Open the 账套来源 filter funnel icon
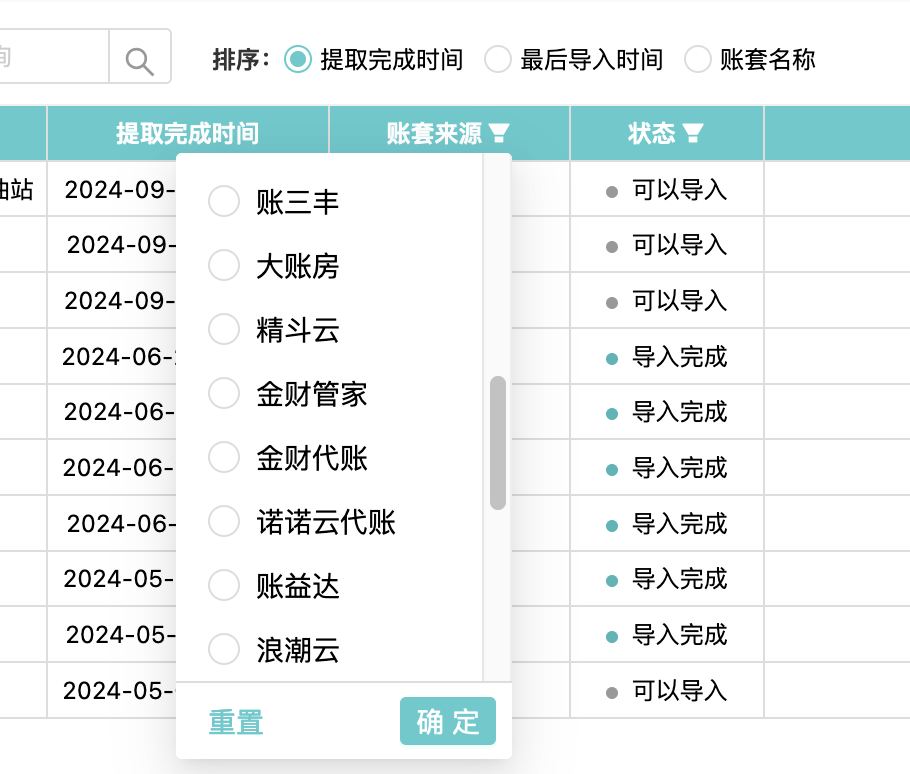910x774 pixels. click(x=499, y=133)
